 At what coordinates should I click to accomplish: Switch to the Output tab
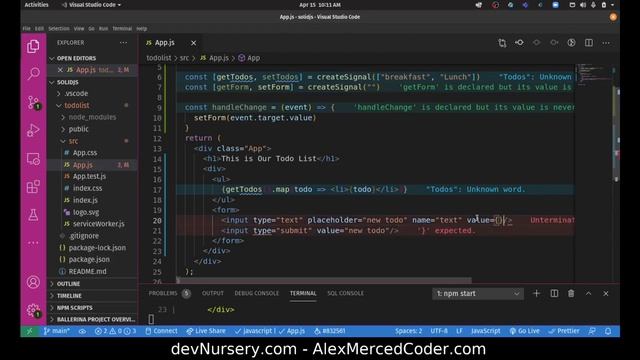coord(213,293)
